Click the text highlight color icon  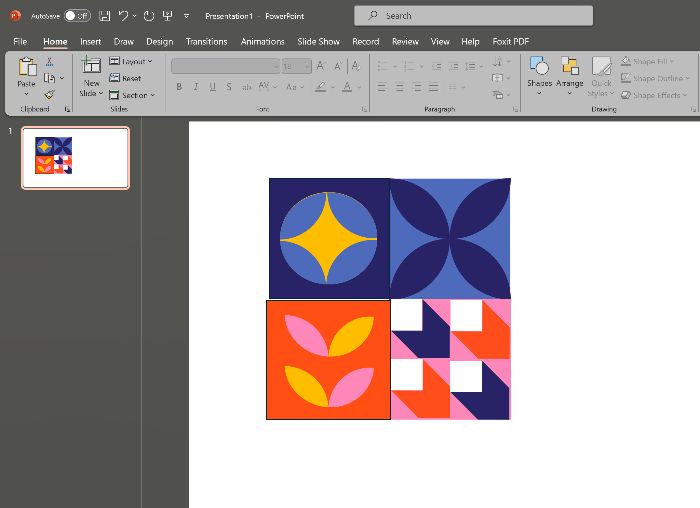coord(321,87)
